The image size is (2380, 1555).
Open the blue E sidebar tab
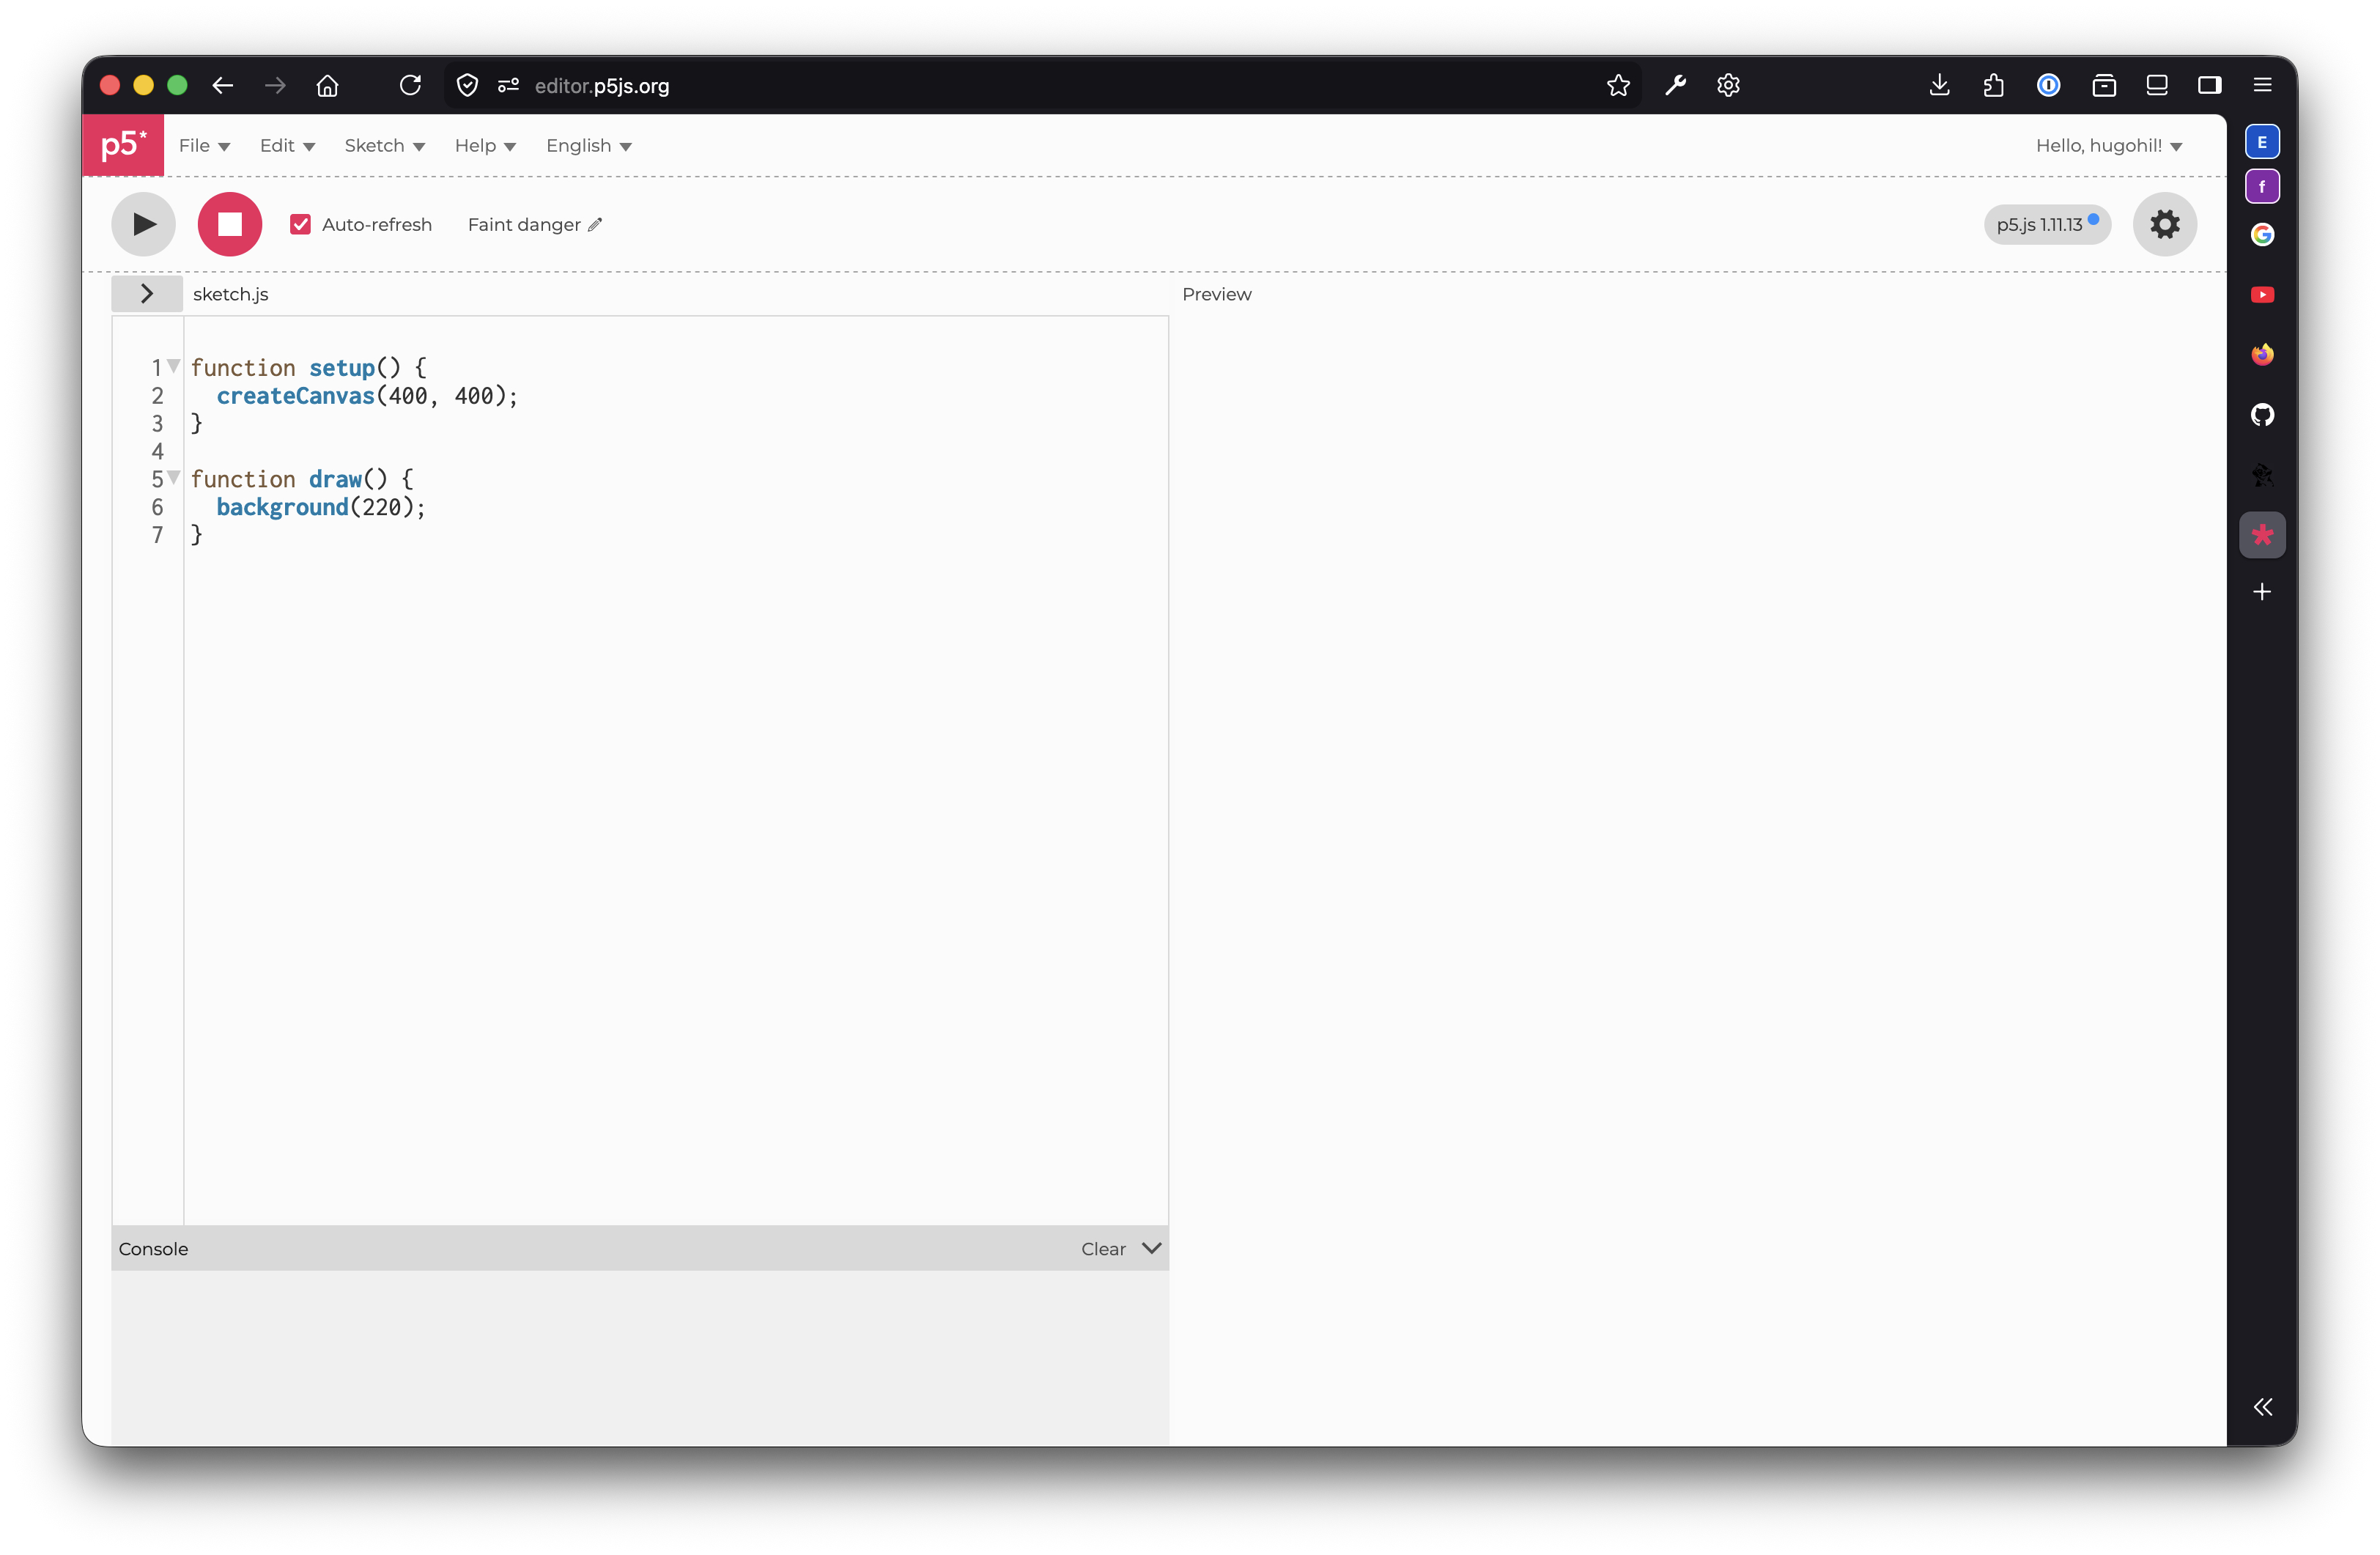pos(2262,142)
